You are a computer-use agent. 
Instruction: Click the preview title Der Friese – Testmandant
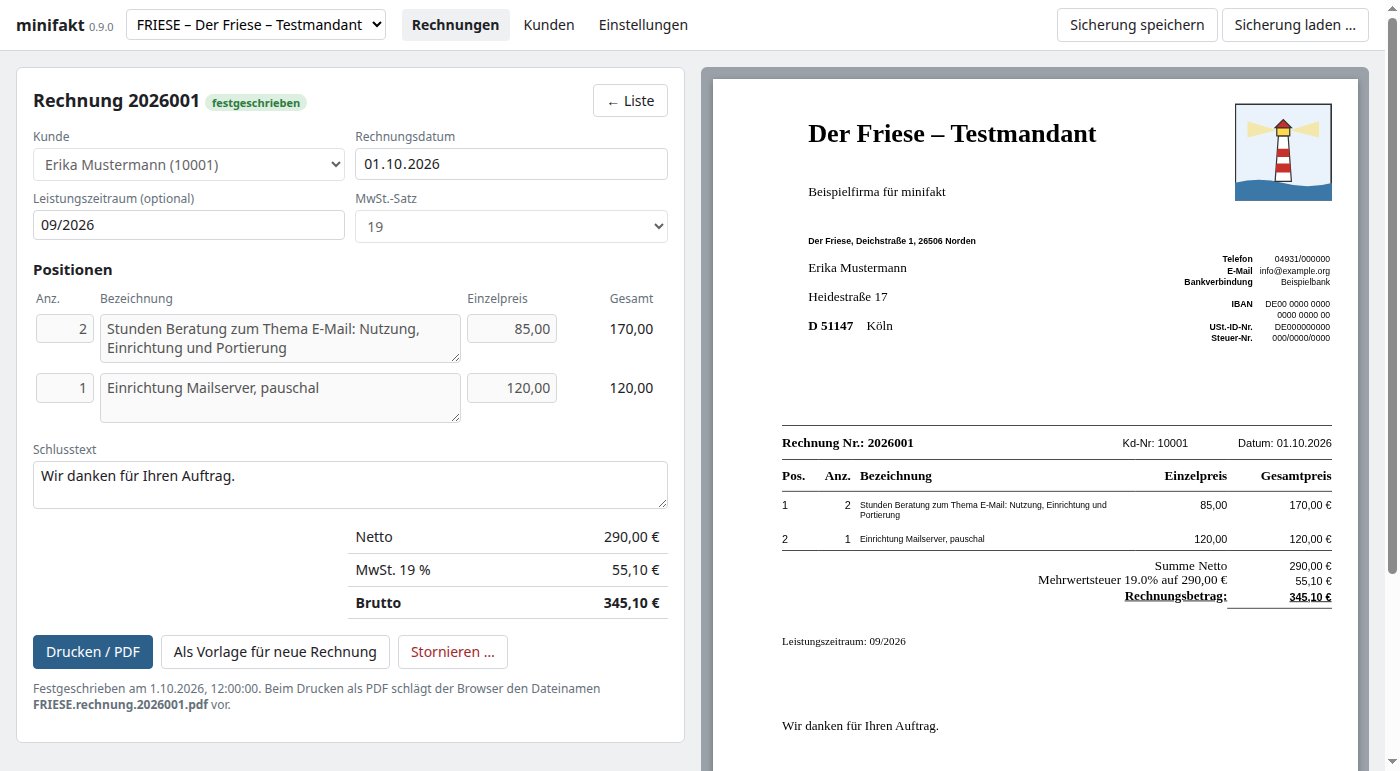tap(952, 133)
